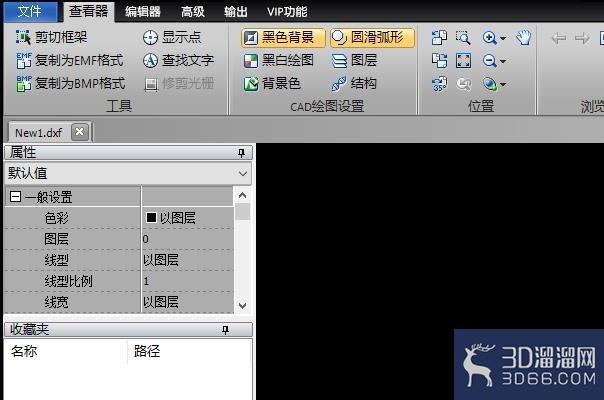Open the zoom out dropdown arrow
Viewport: 604px width, 400px height.
tap(503, 61)
